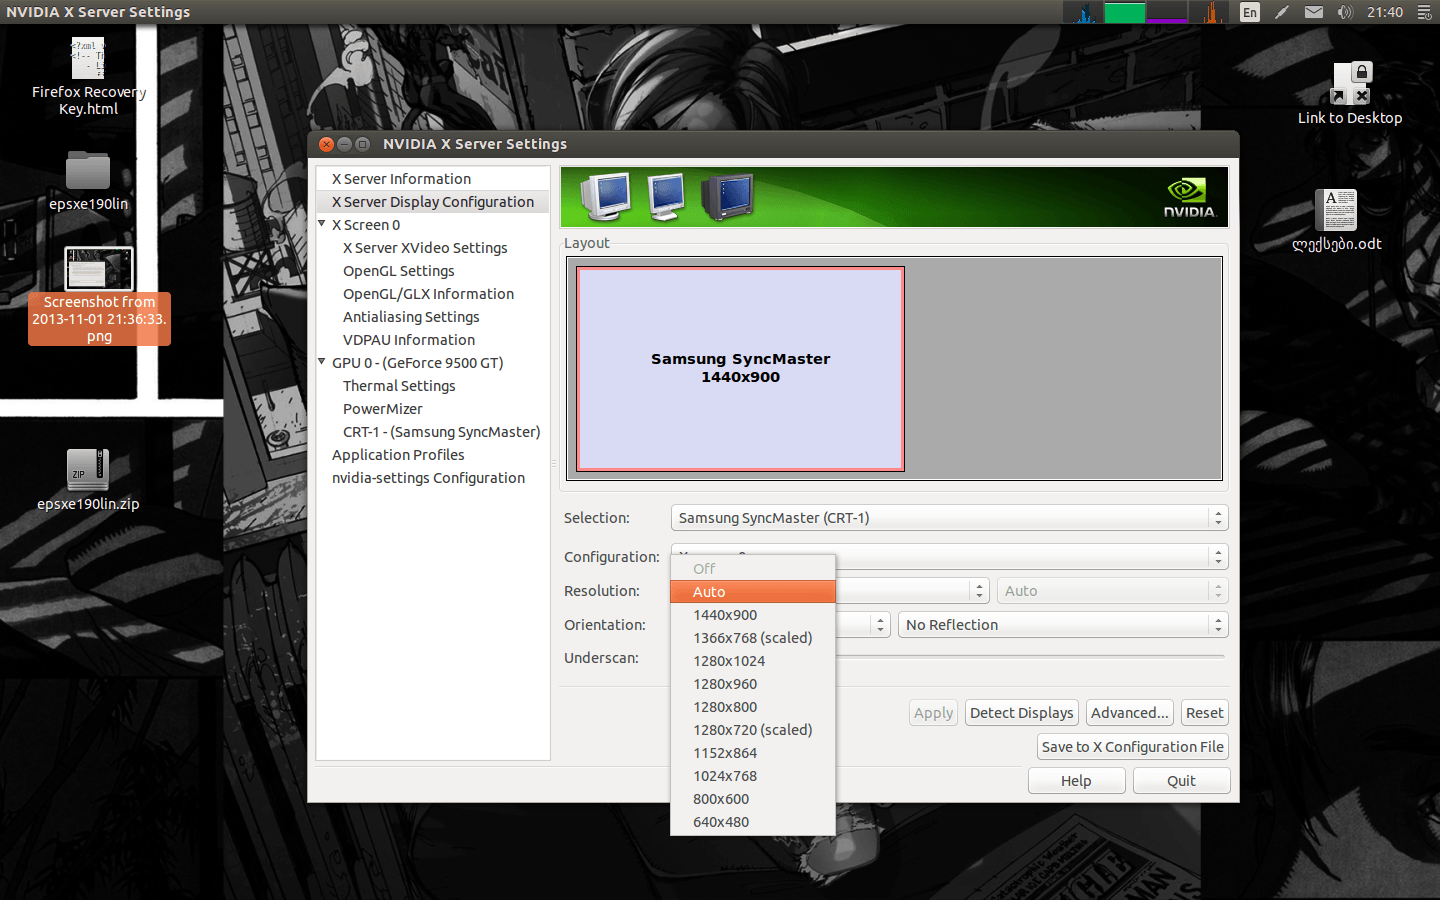Open OpenGL/GLX Information page
Image resolution: width=1440 pixels, height=900 pixels.
pyautogui.click(x=428, y=294)
